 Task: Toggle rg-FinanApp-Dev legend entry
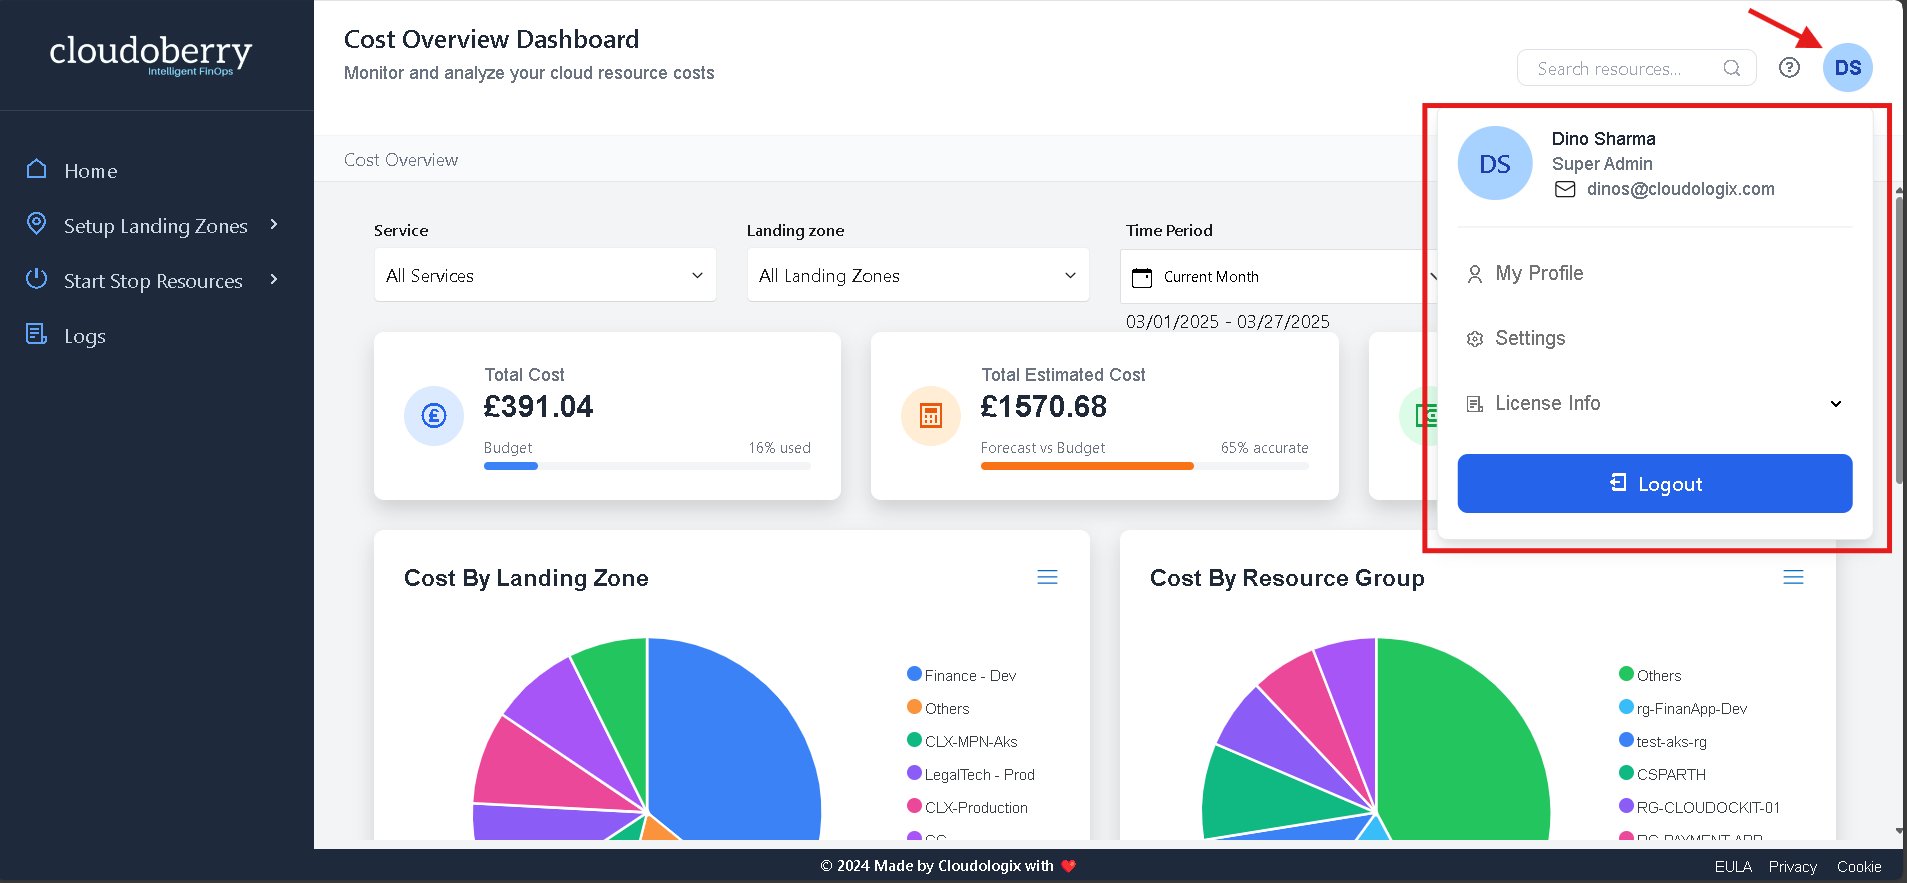click(1683, 708)
